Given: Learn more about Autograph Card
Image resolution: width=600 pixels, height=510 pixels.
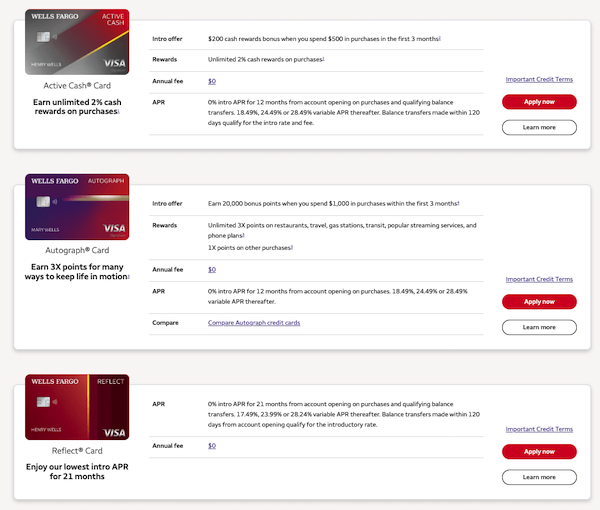Looking at the screenshot, I should point(539,327).
